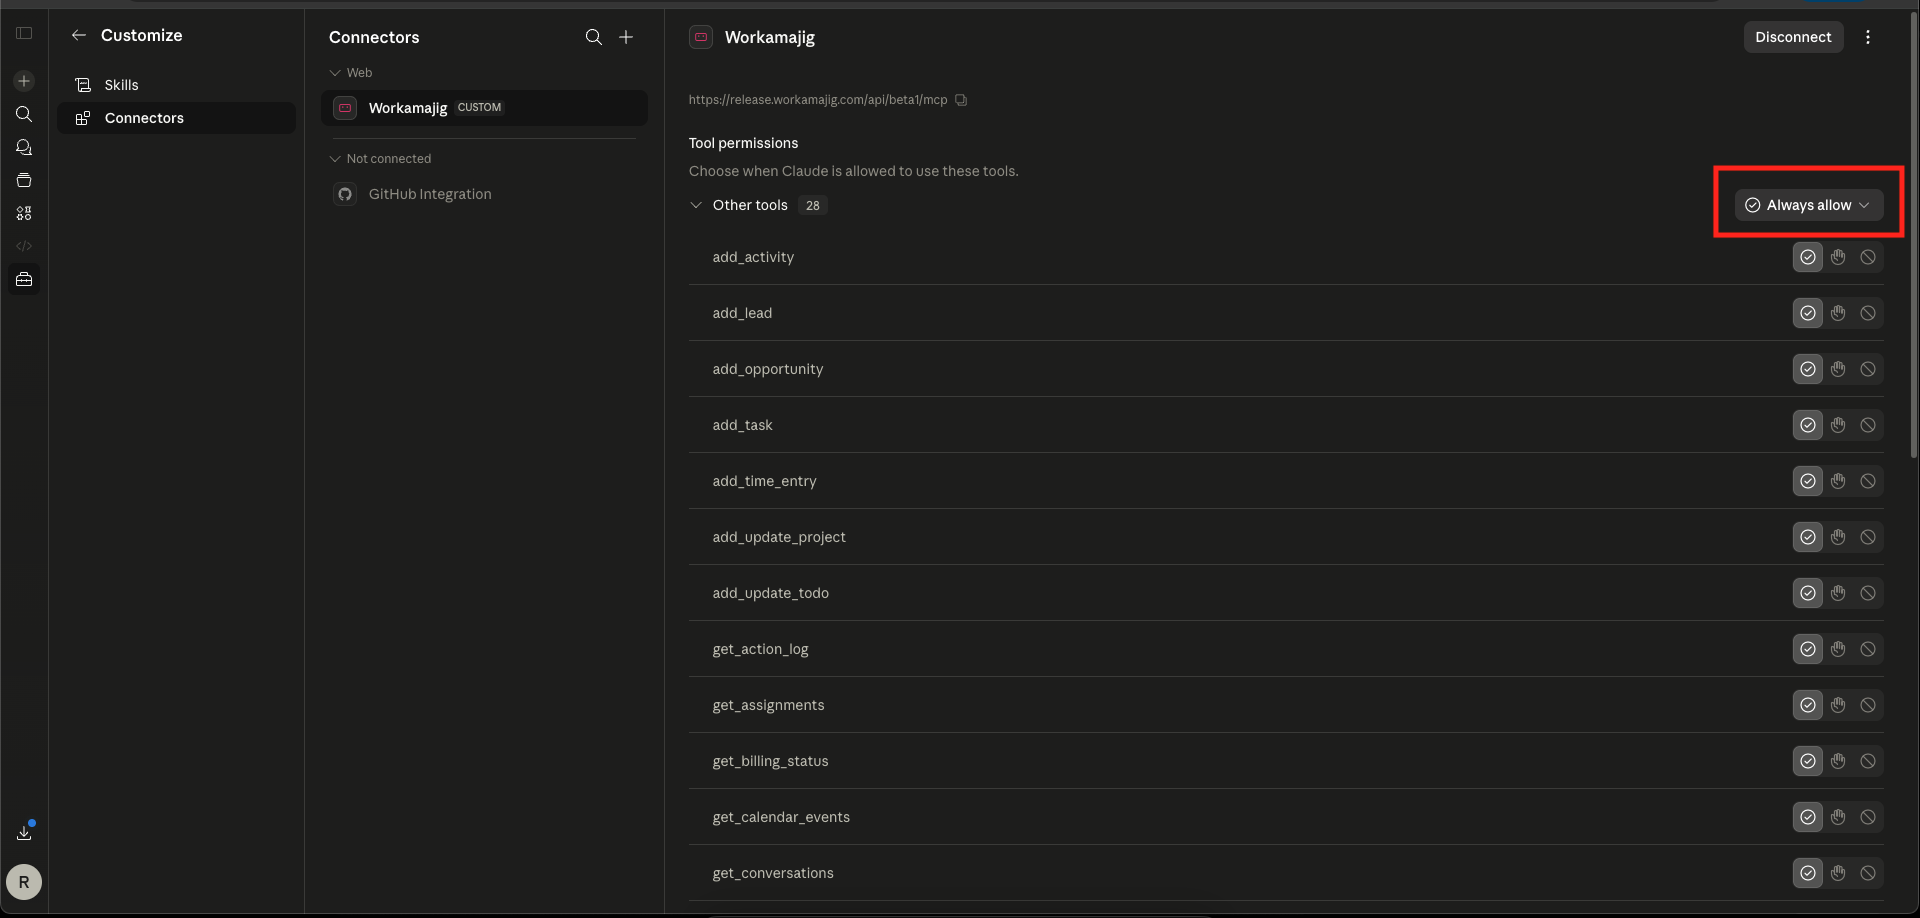The width and height of the screenshot is (1920, 918).
Task: Open the code icon in left rail
Action: (24, 246)
